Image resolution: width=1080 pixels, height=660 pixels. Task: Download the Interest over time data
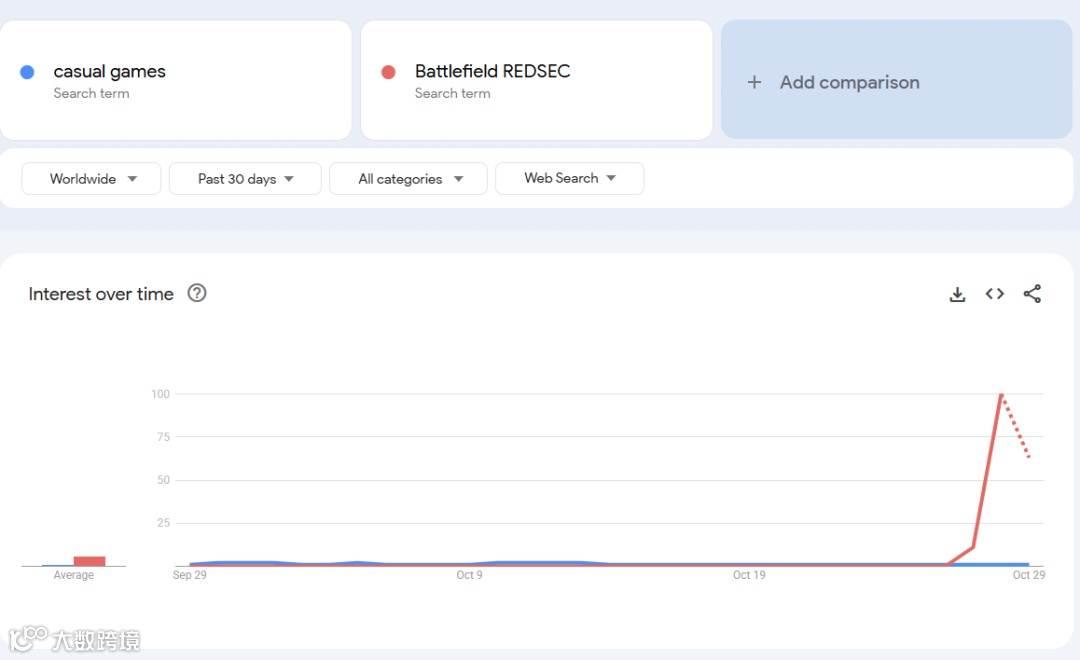coord(957,294)
